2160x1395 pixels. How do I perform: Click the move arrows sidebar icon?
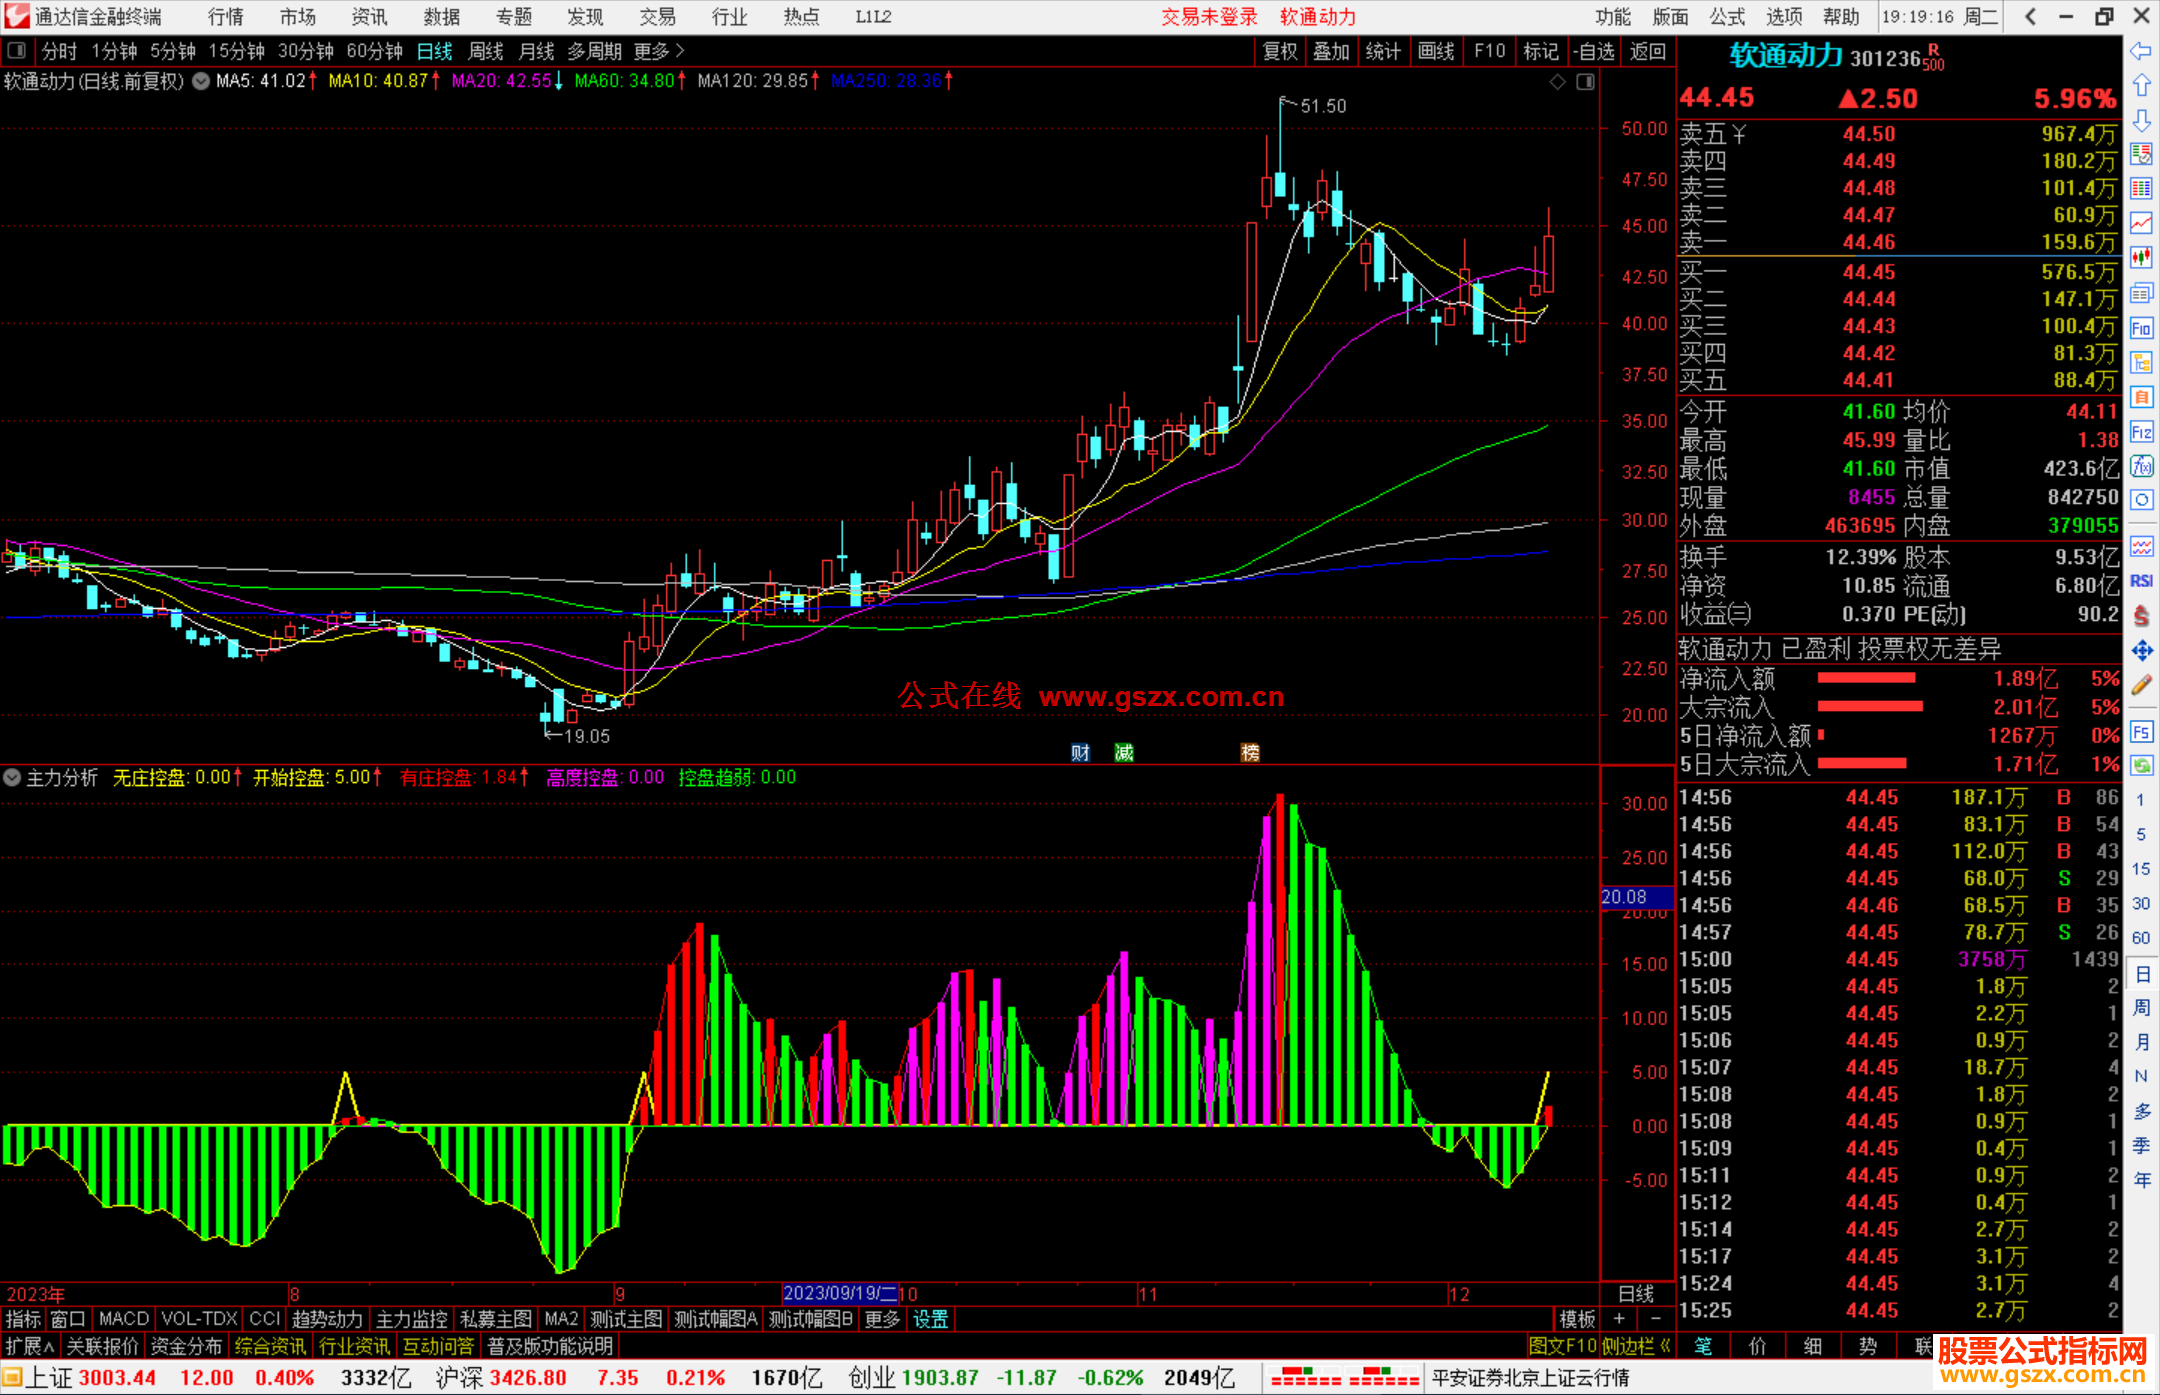2141,651
